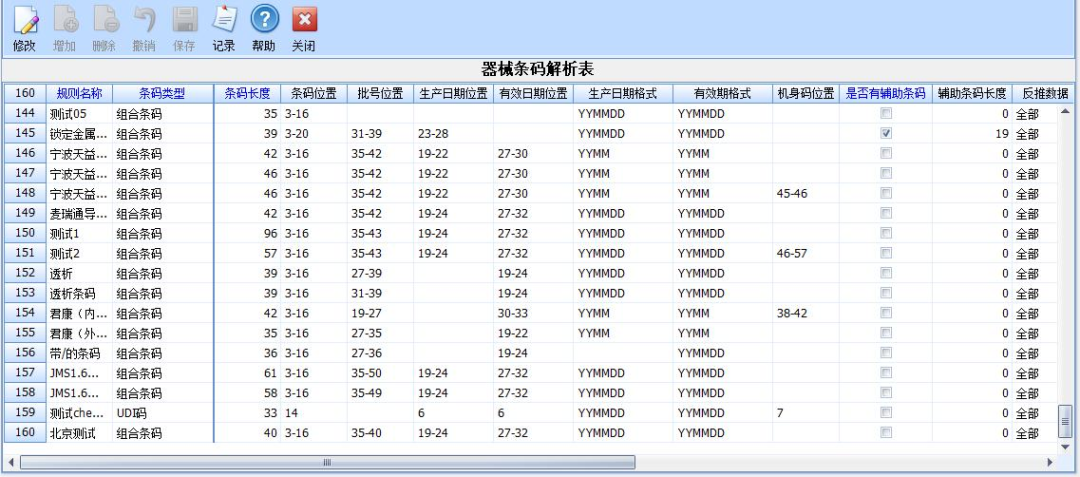Image resolution: width=1080 pixels, height=477 pixels.
Task: Check auxiliary barcode checkbox in row 144
Action: [x=885, y=113]
